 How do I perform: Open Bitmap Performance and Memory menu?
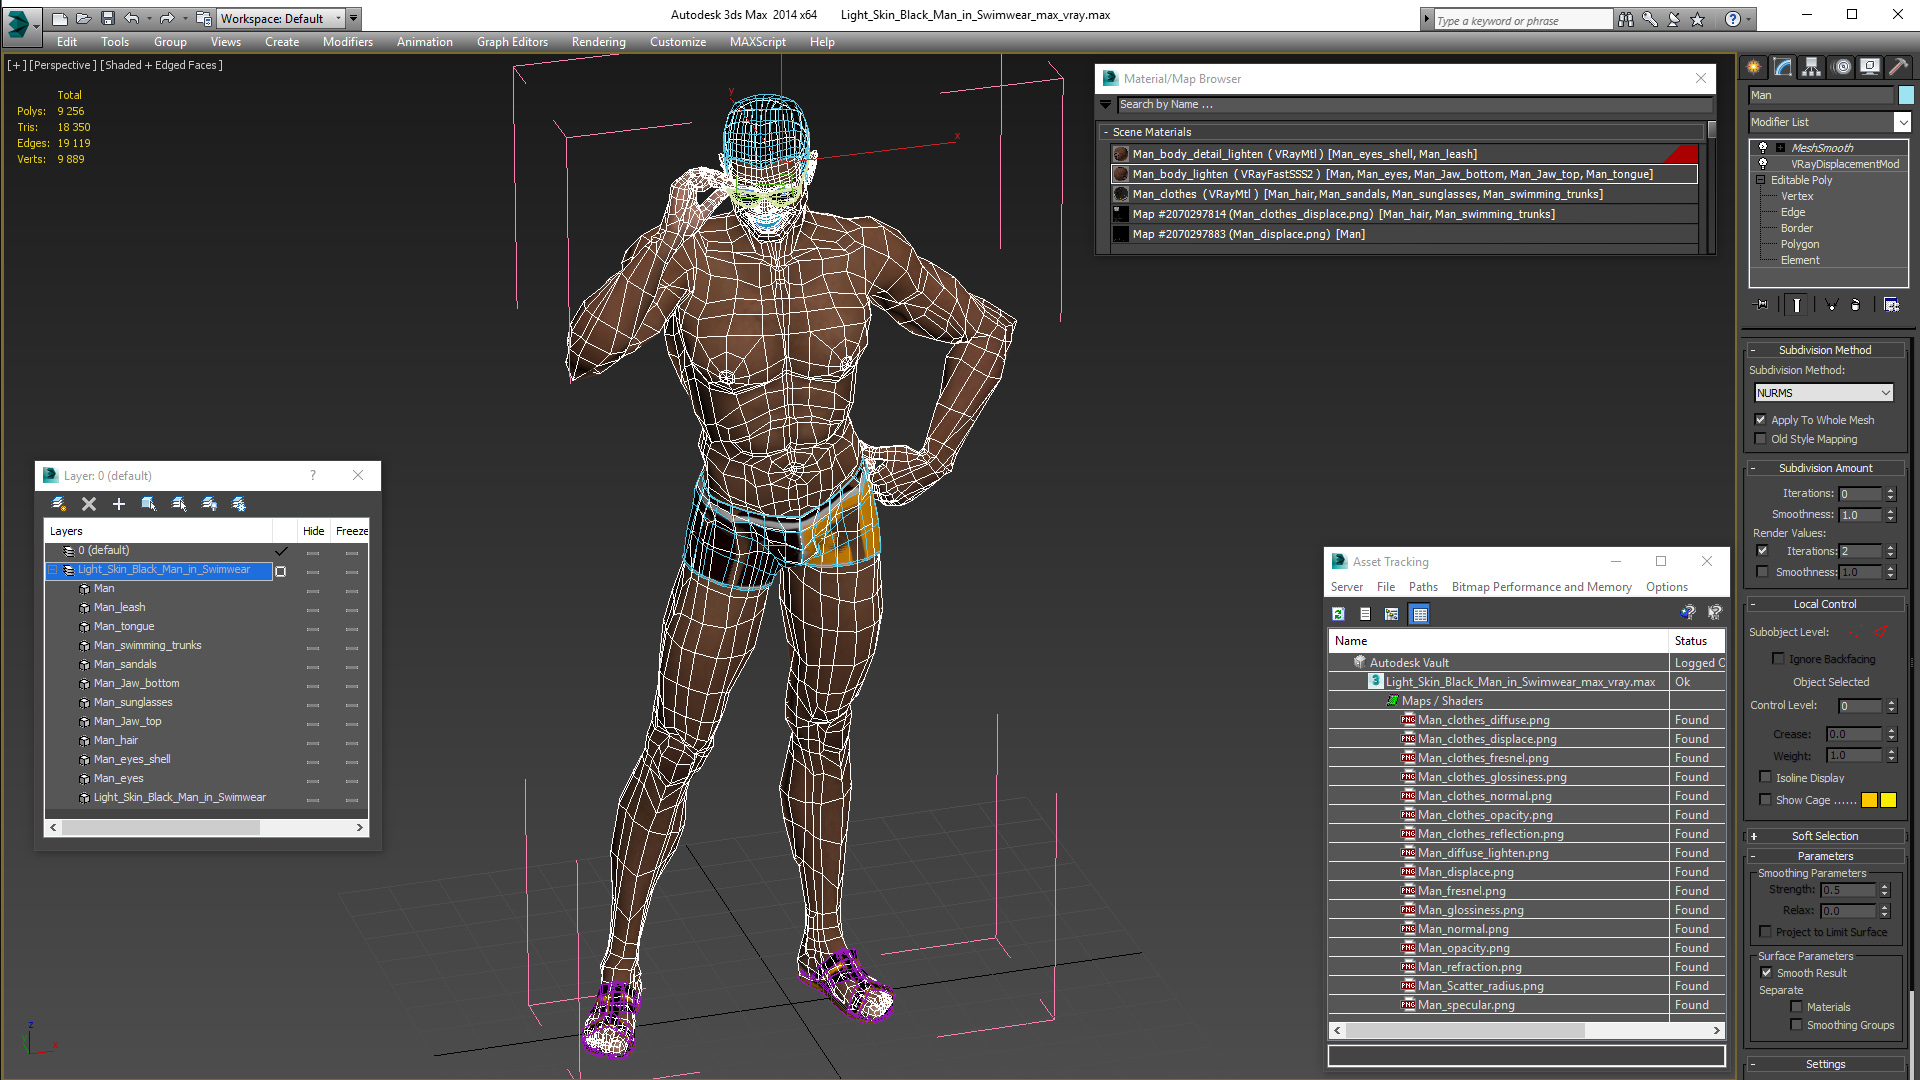click(1541, 587)
